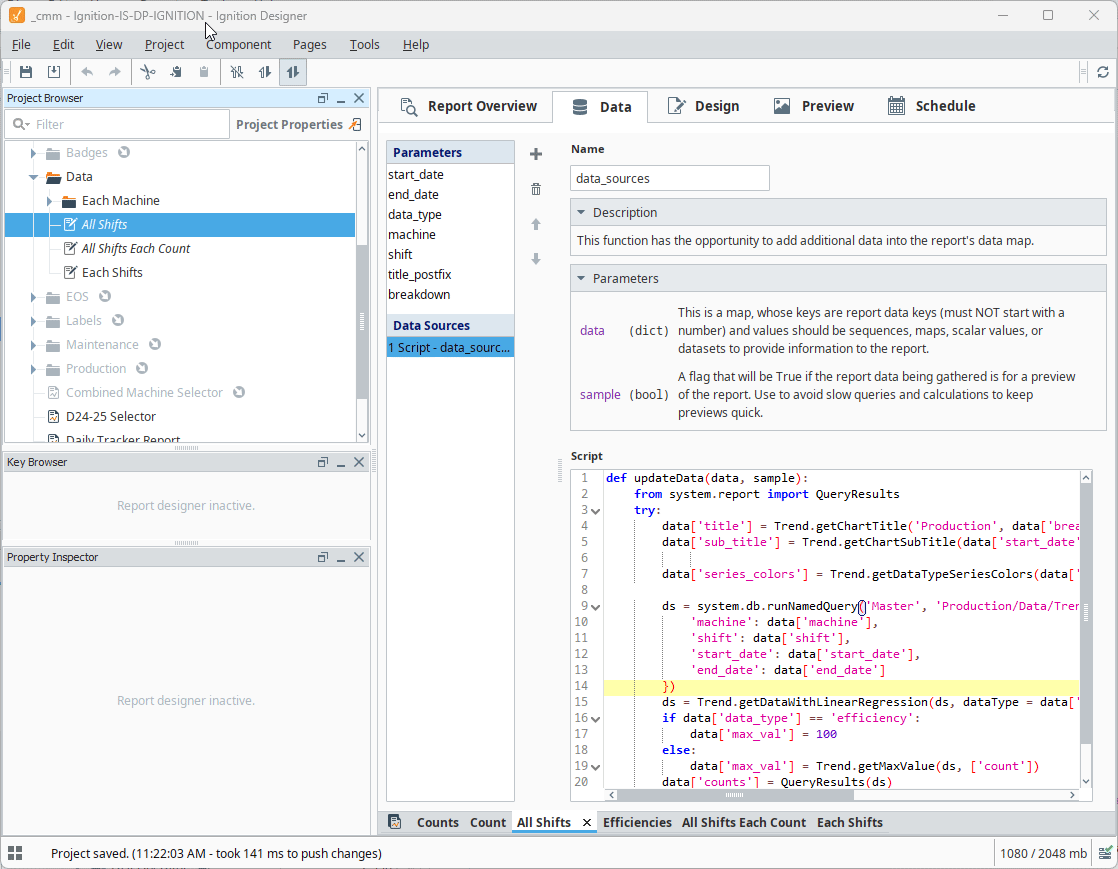This screenshot has width=1118, height=869.
Task: Open the Project menu
Action: tap(164, 44)
